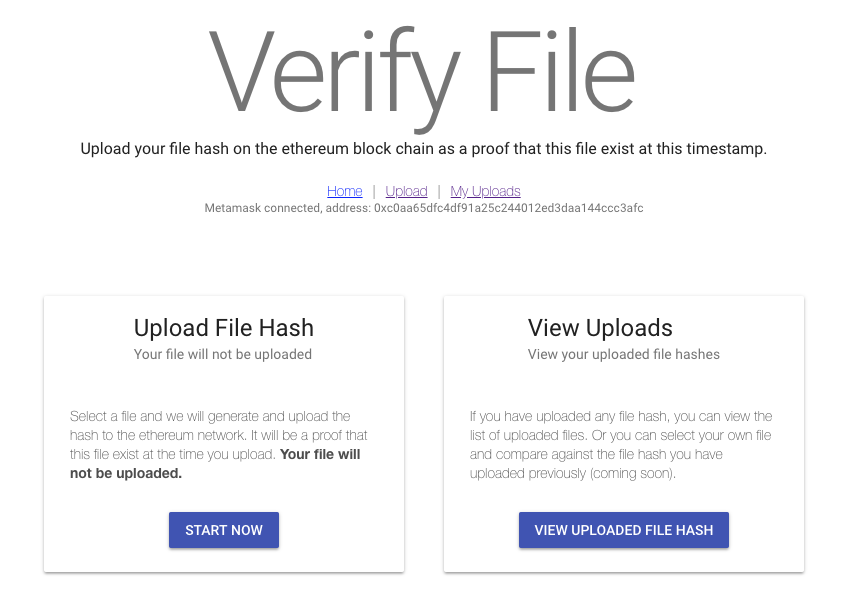Click the ethereum block chain tagline text
Viewport: 845px width, 613px height.
coord(423,149)
